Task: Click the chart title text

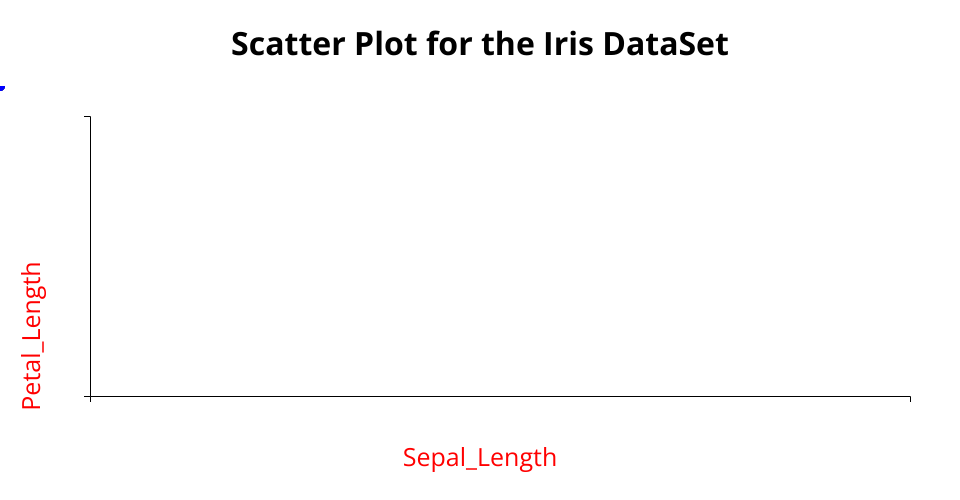Action: [479, 44]
